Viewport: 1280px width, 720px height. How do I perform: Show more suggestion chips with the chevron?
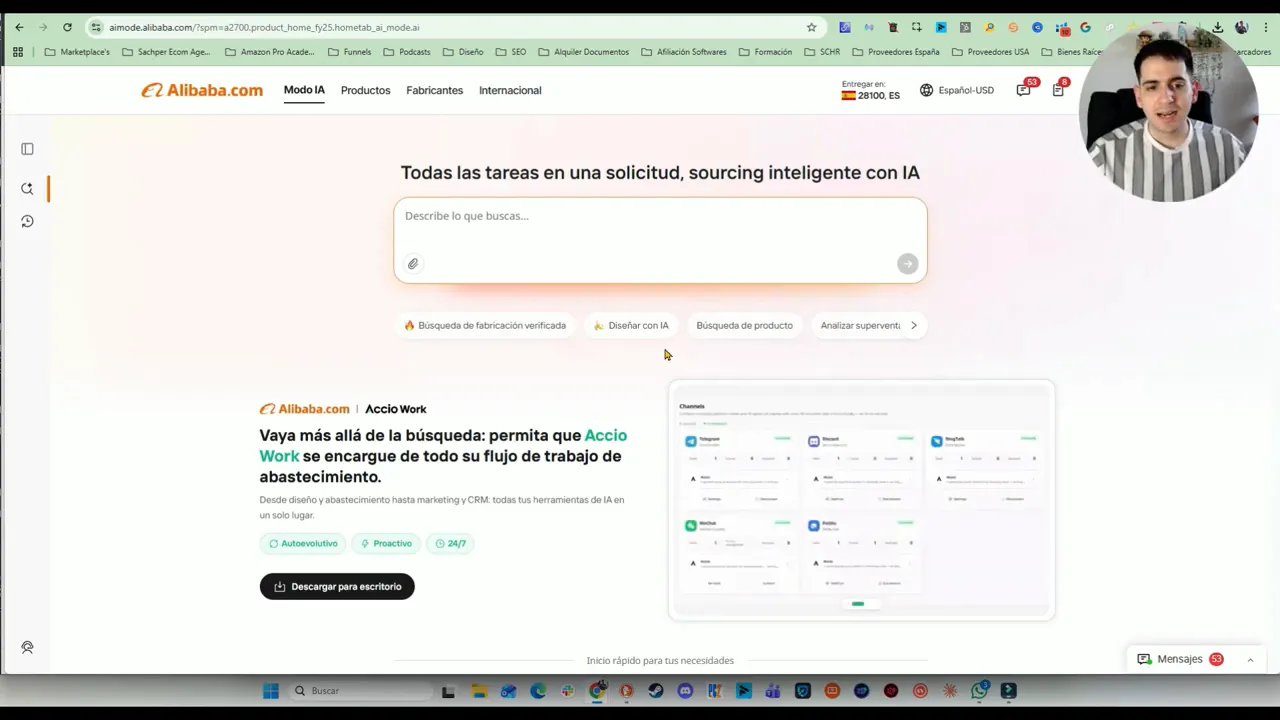913,325
